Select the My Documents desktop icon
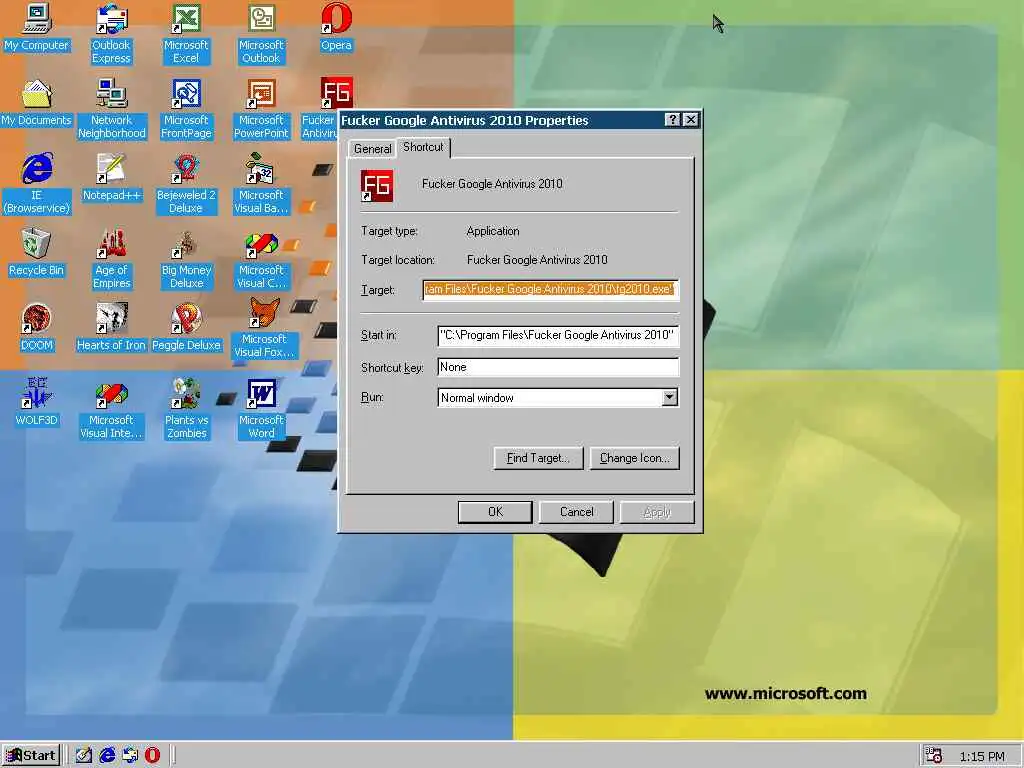1024x768 pixels. [x=36, y=103]
